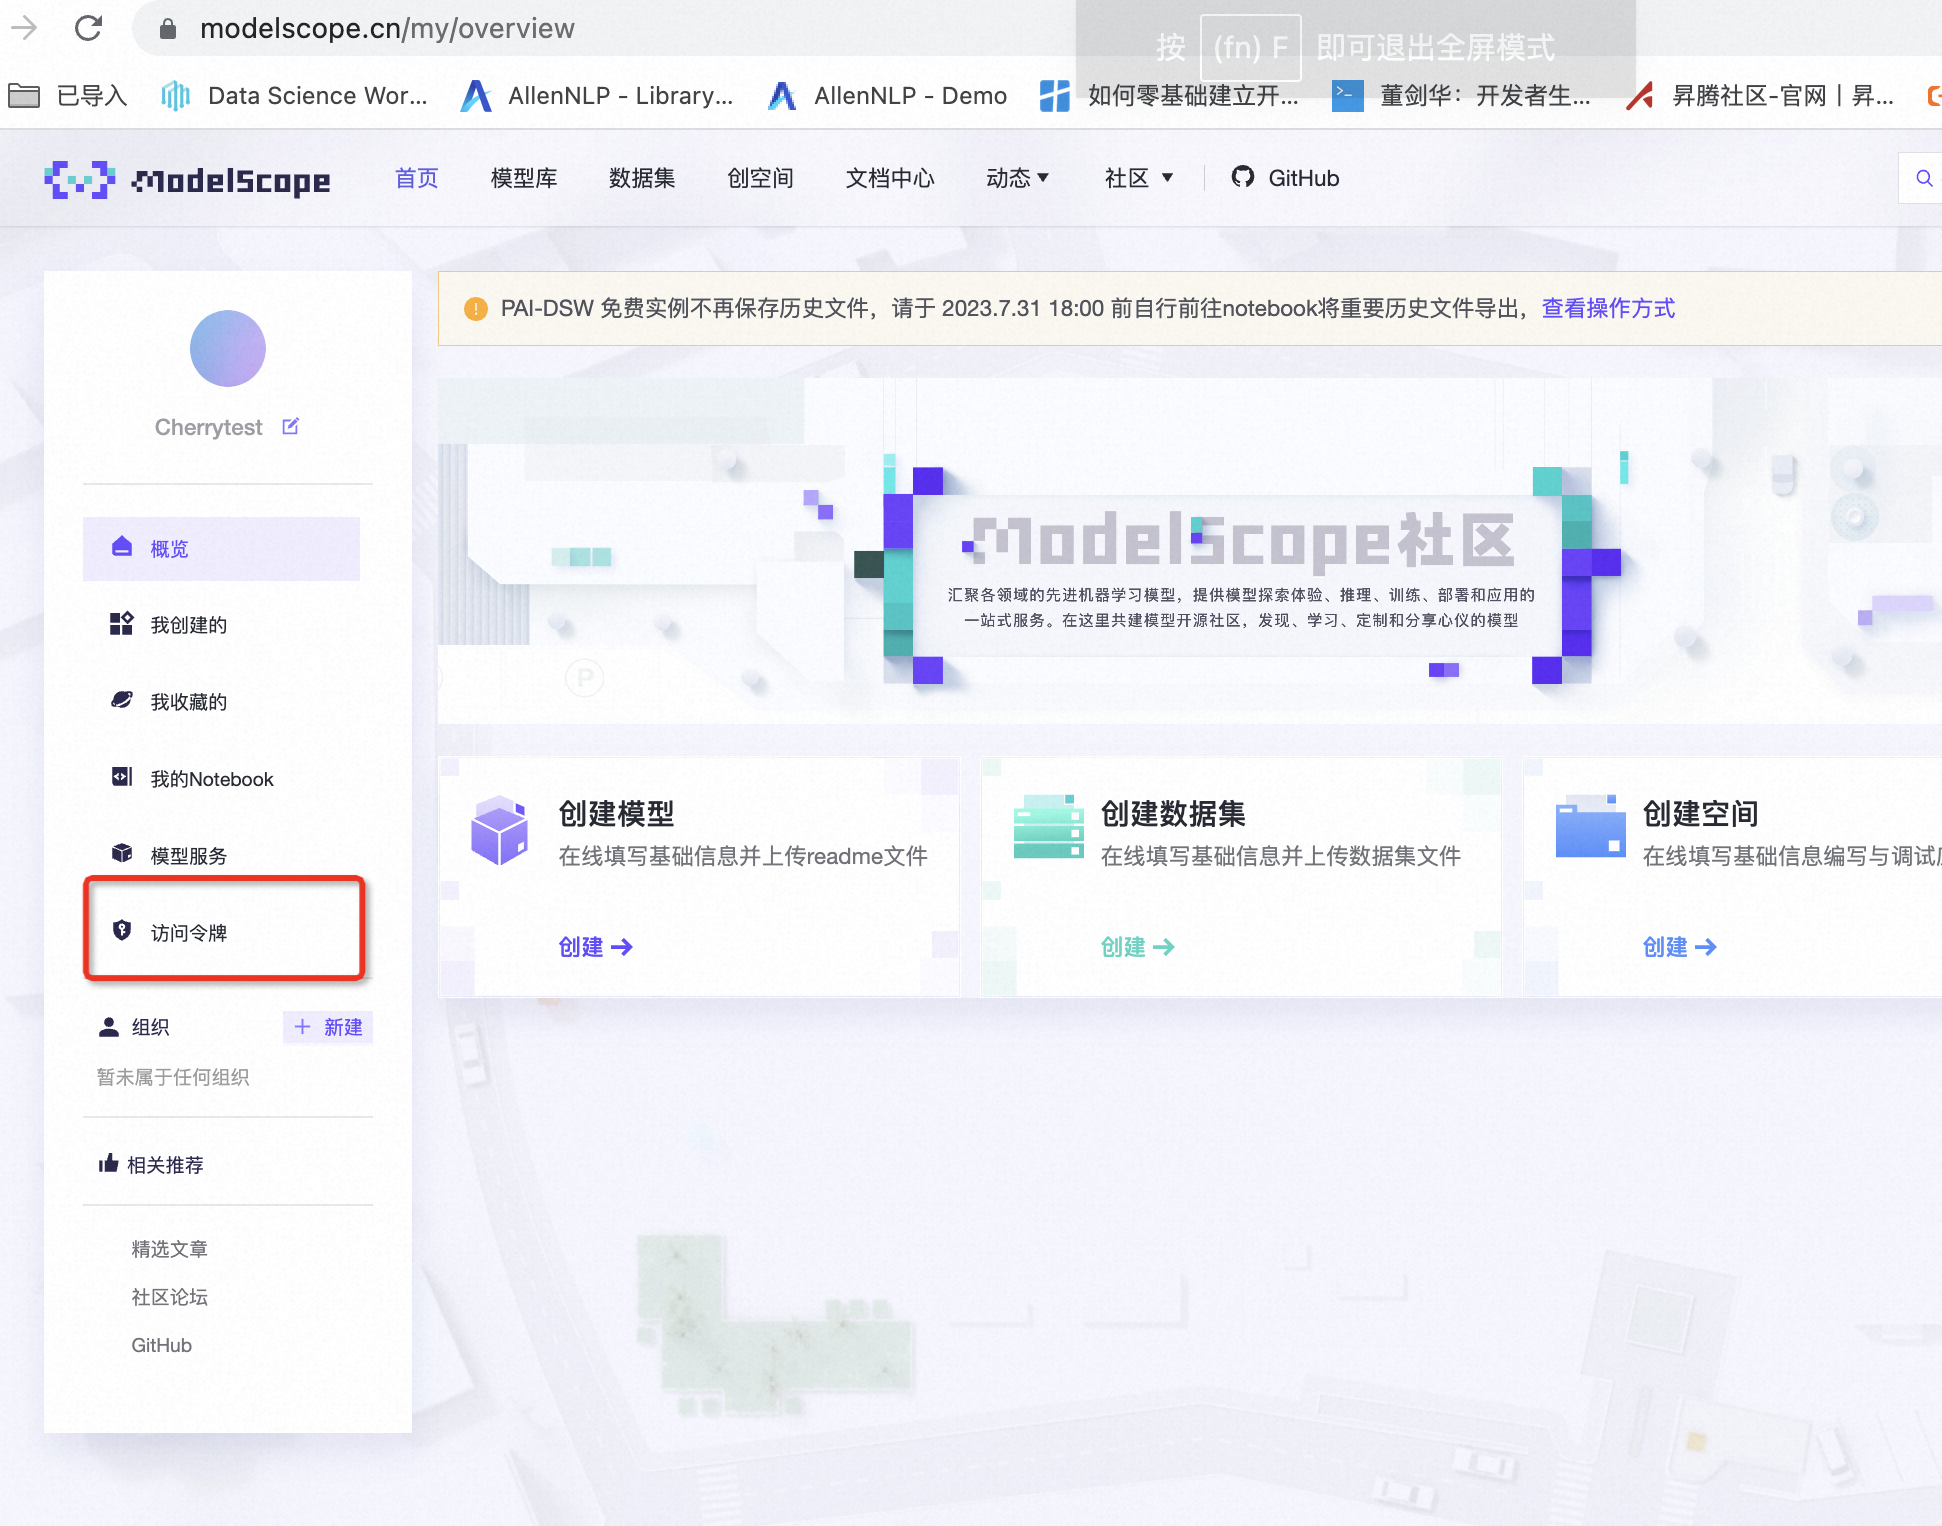
Task: Click the 新建 organization button
Action: [329, 1027]
